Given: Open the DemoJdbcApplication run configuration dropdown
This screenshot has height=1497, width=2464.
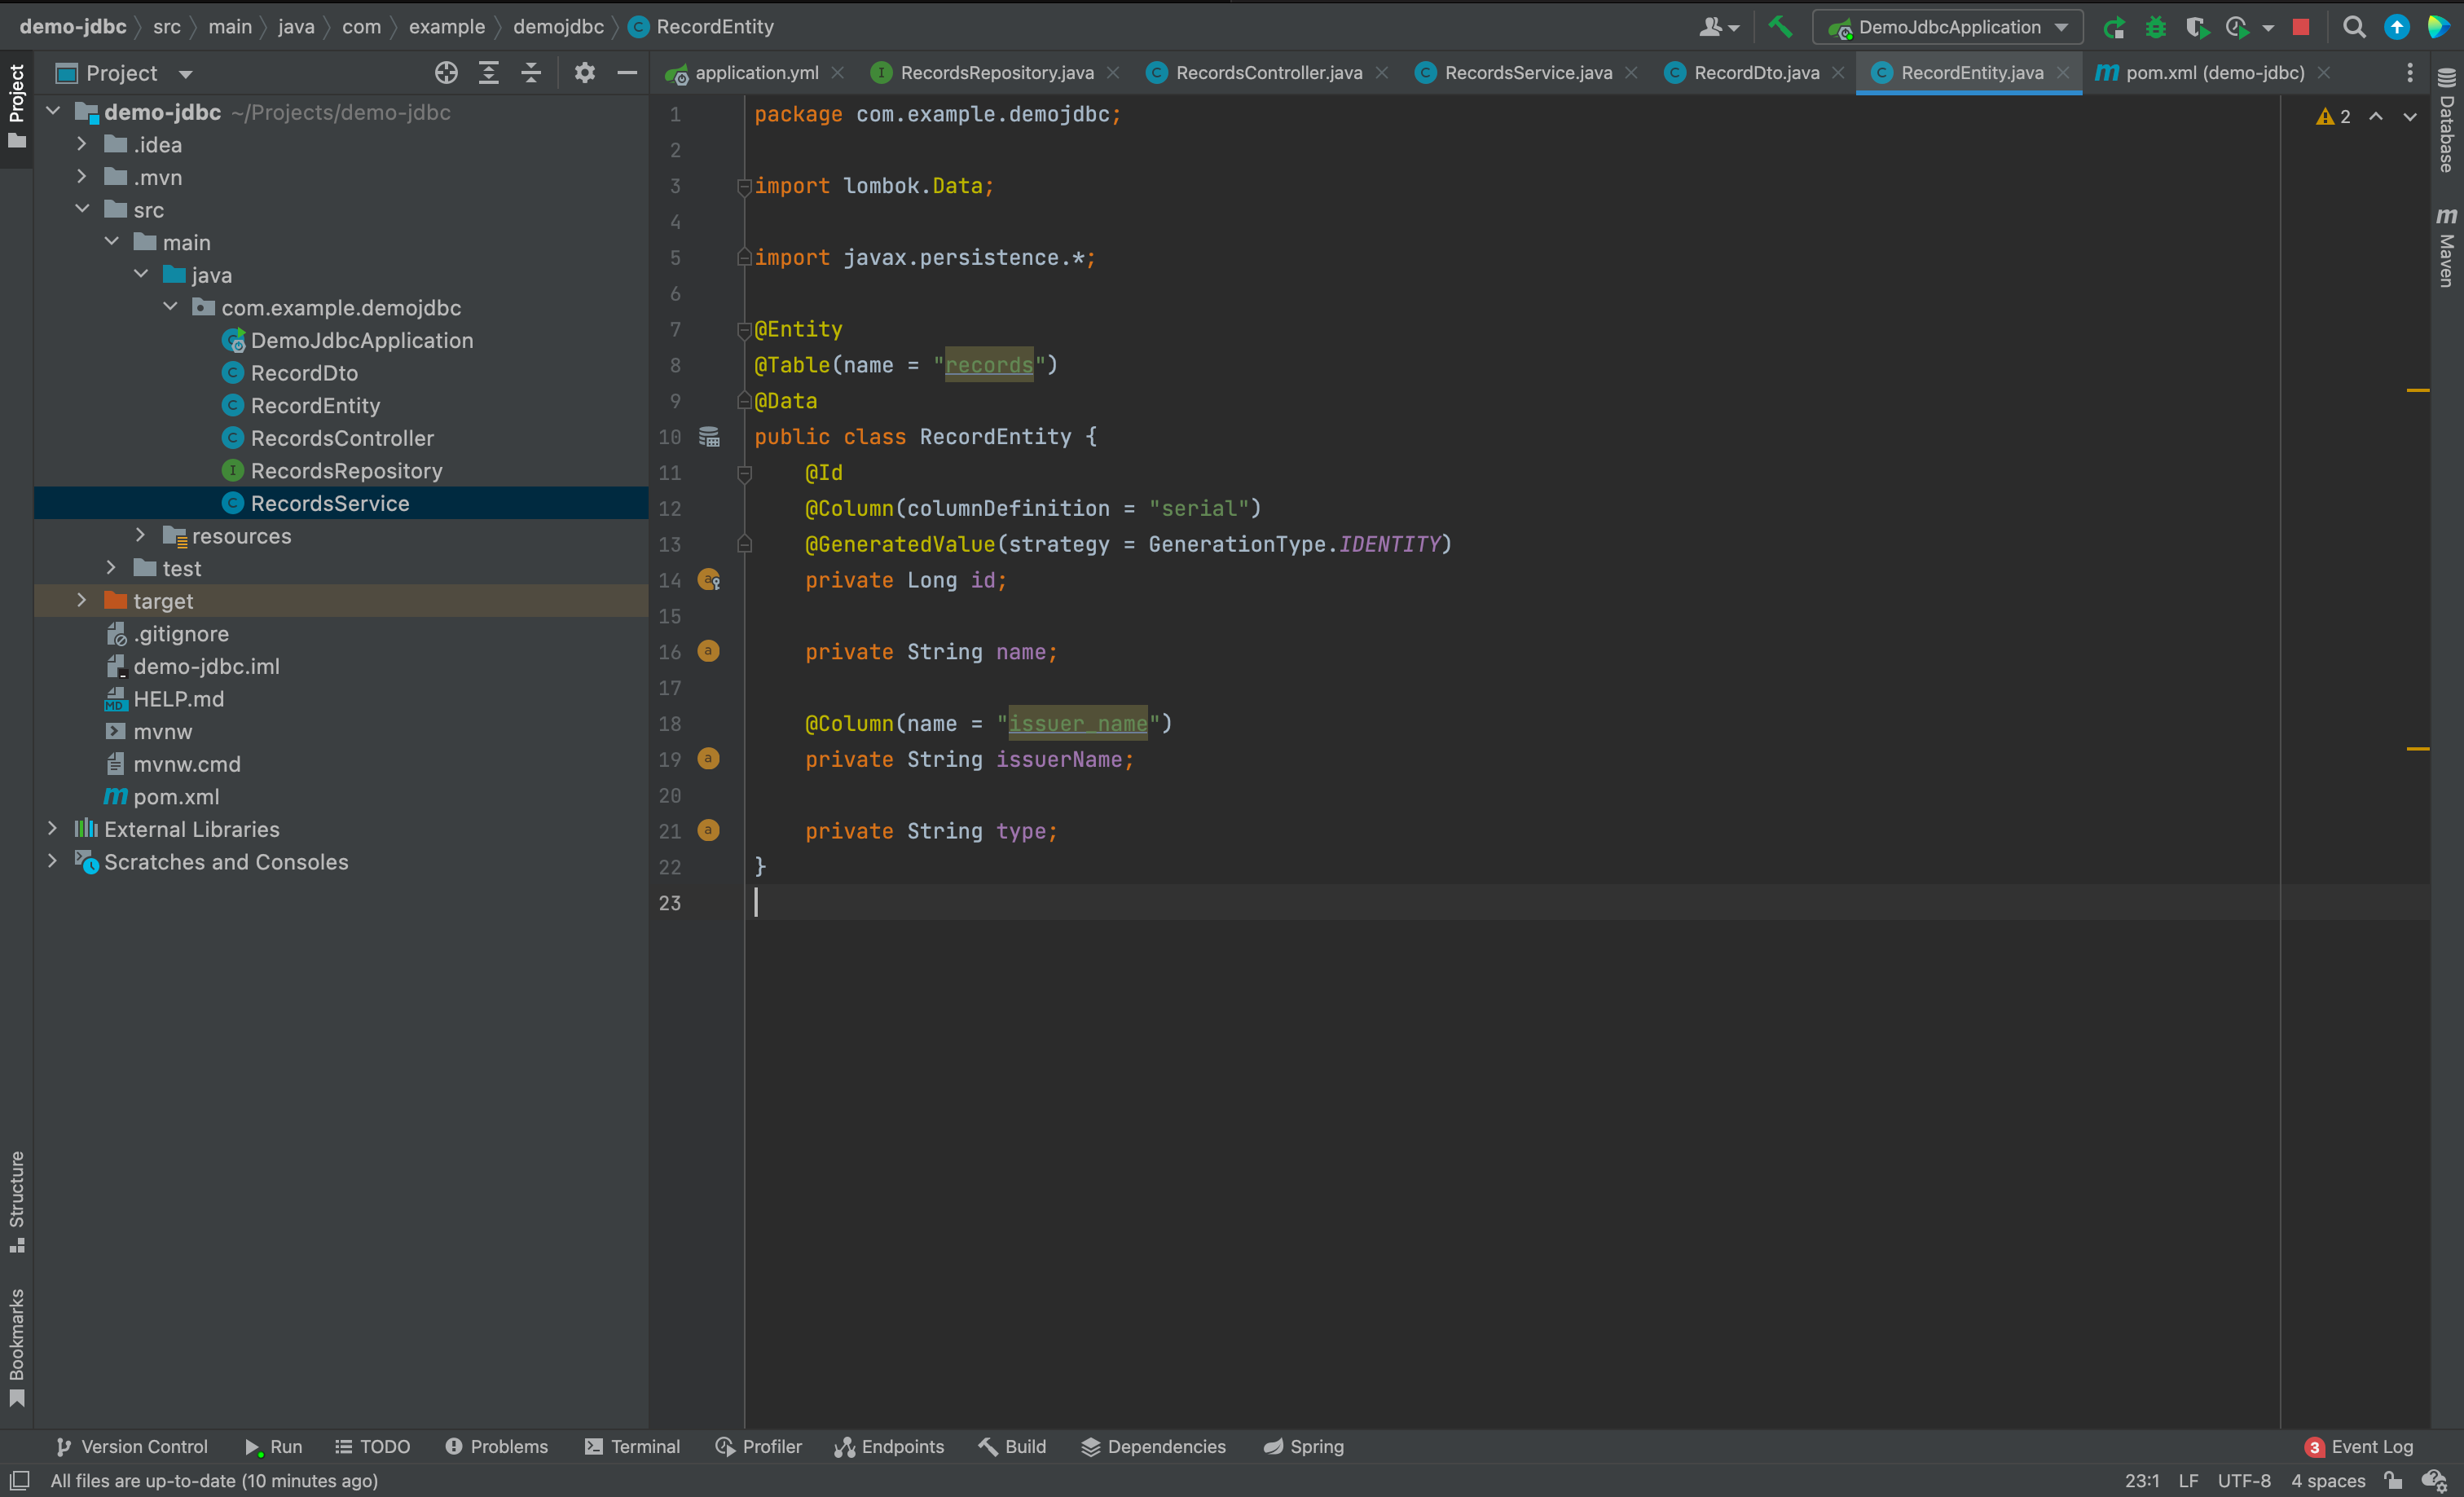Looking at the screenshot, I should 1947,27.
